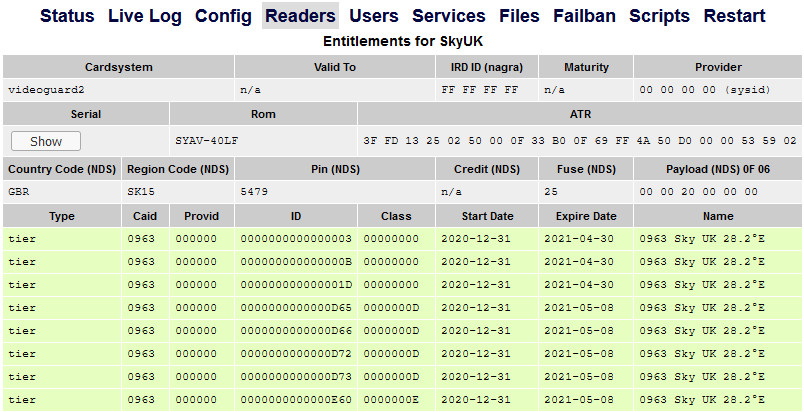This screenshot has width=804, height=412.
Task: Select tier ID 0000000000000D72
Action: point(296,354)
